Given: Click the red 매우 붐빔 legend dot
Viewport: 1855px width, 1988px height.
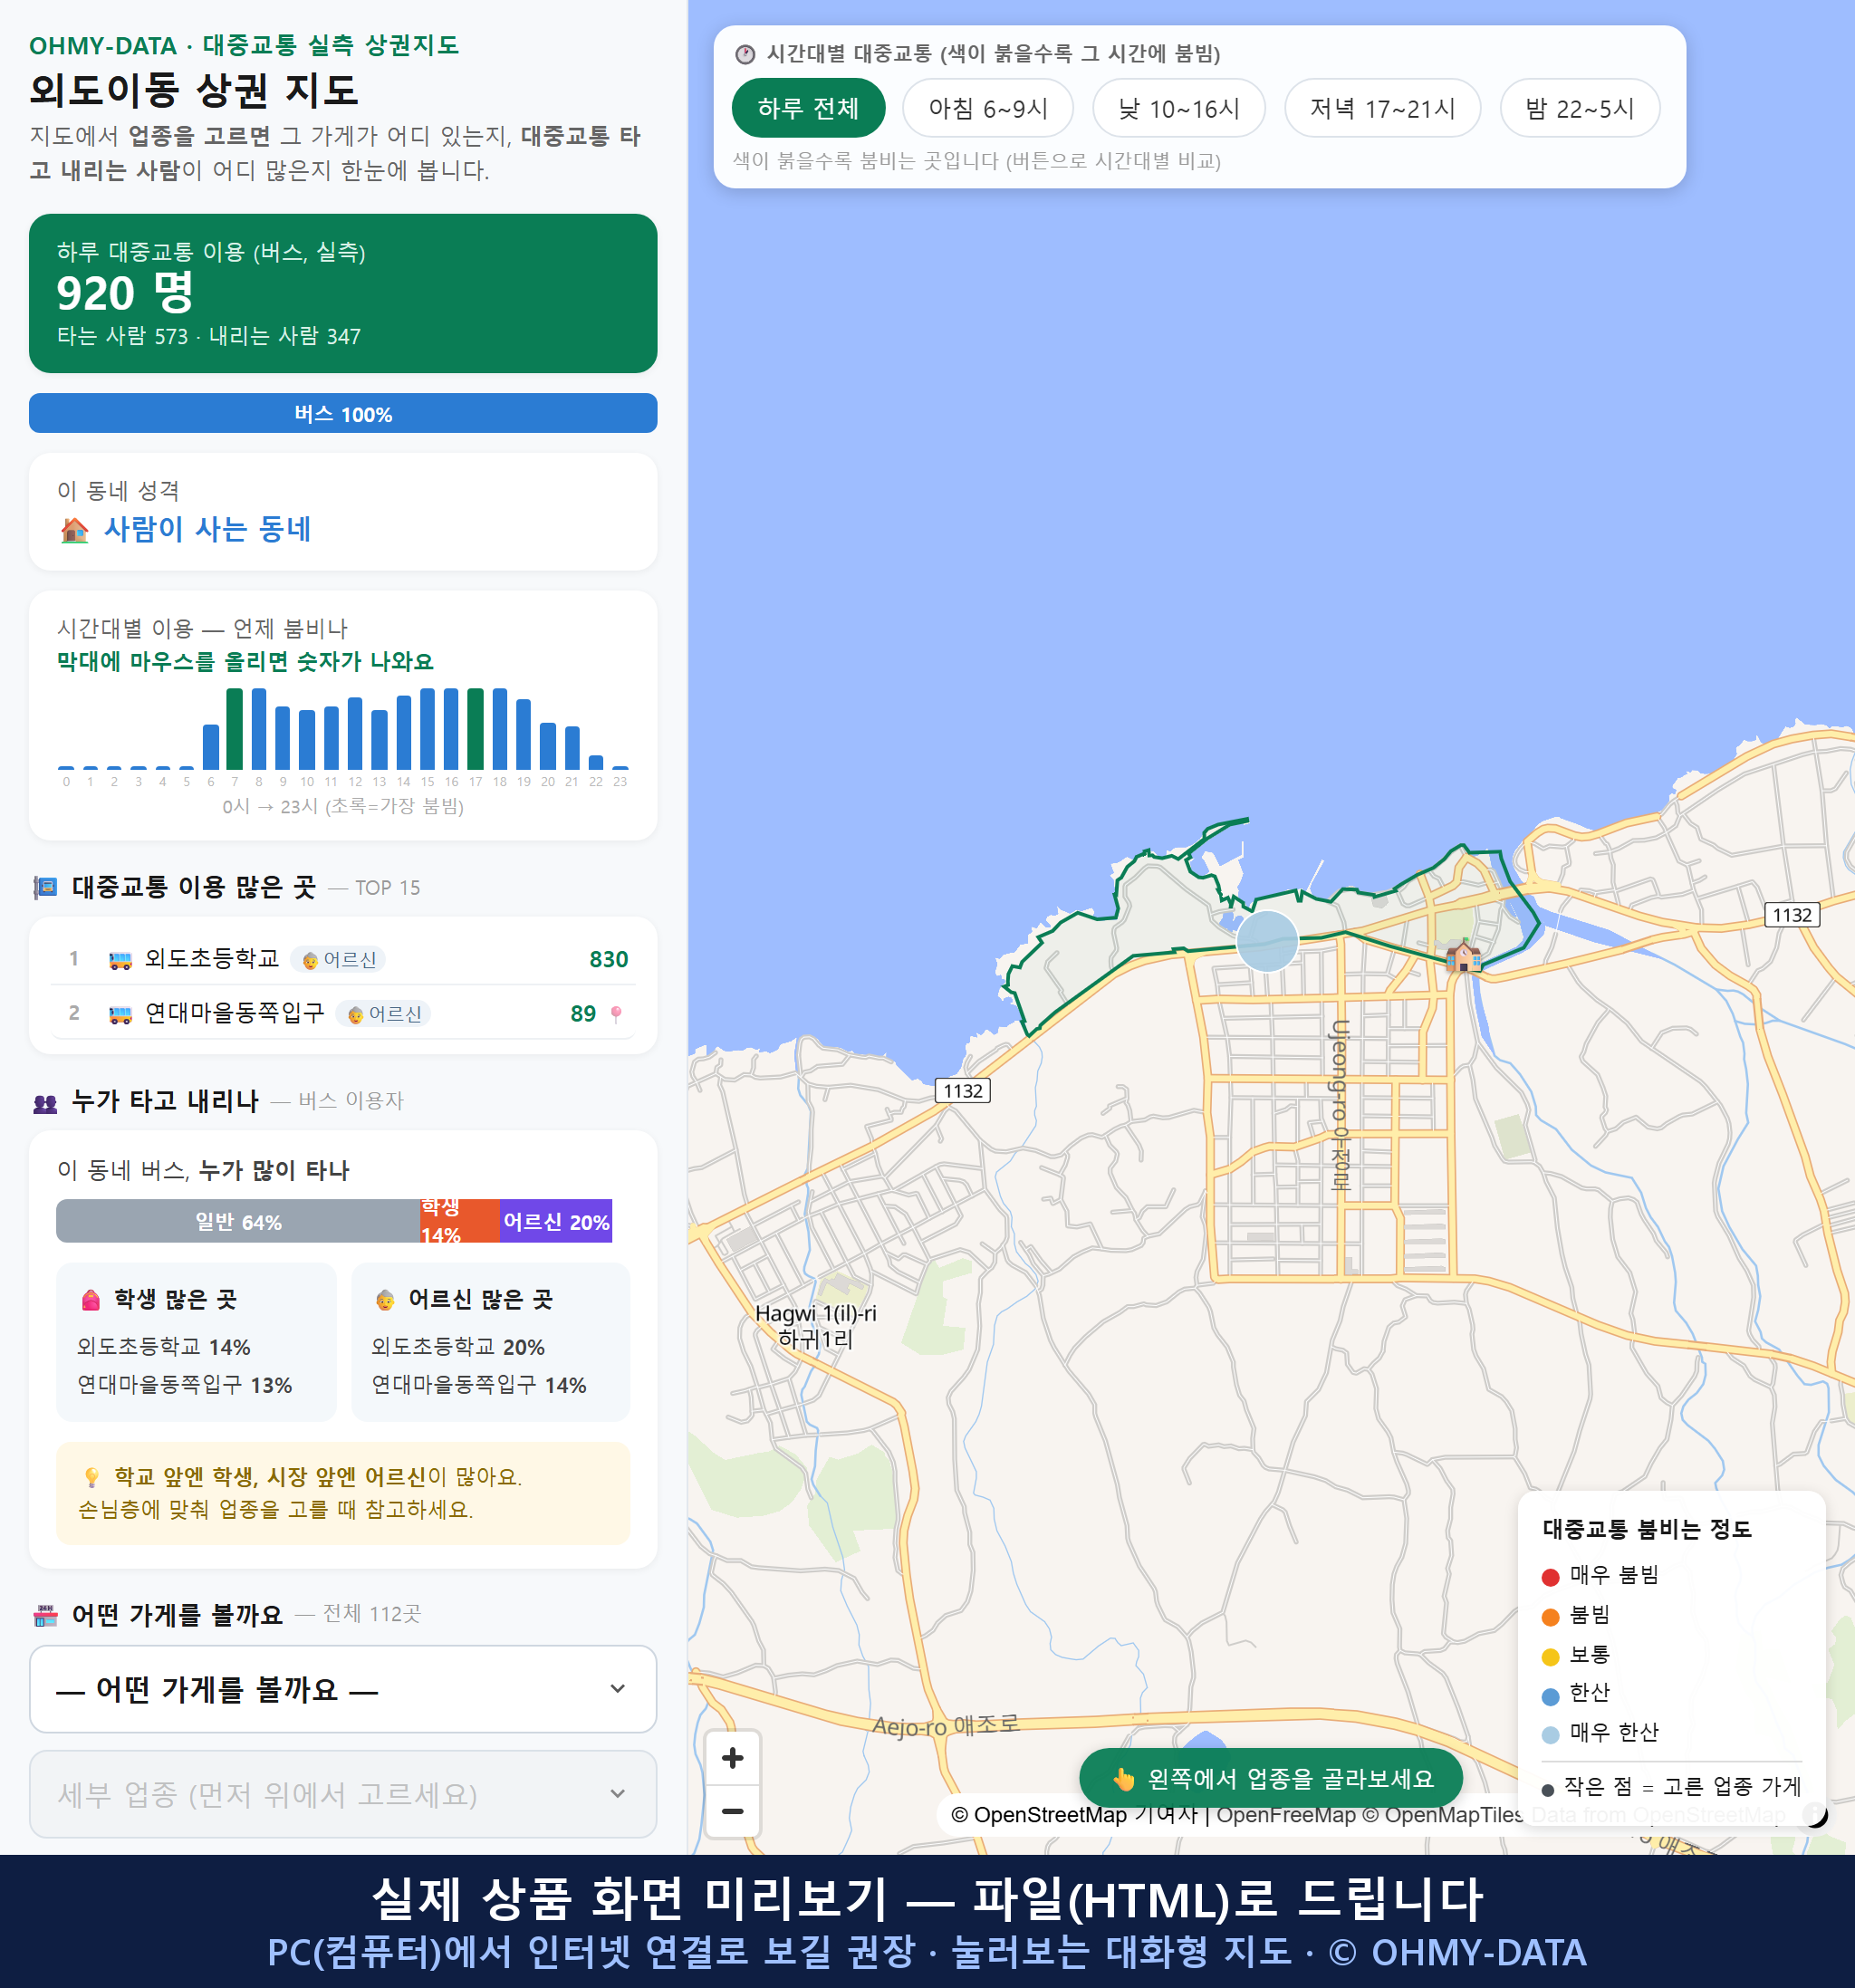Looking at the screenshot, I should coord(1551,1577).
